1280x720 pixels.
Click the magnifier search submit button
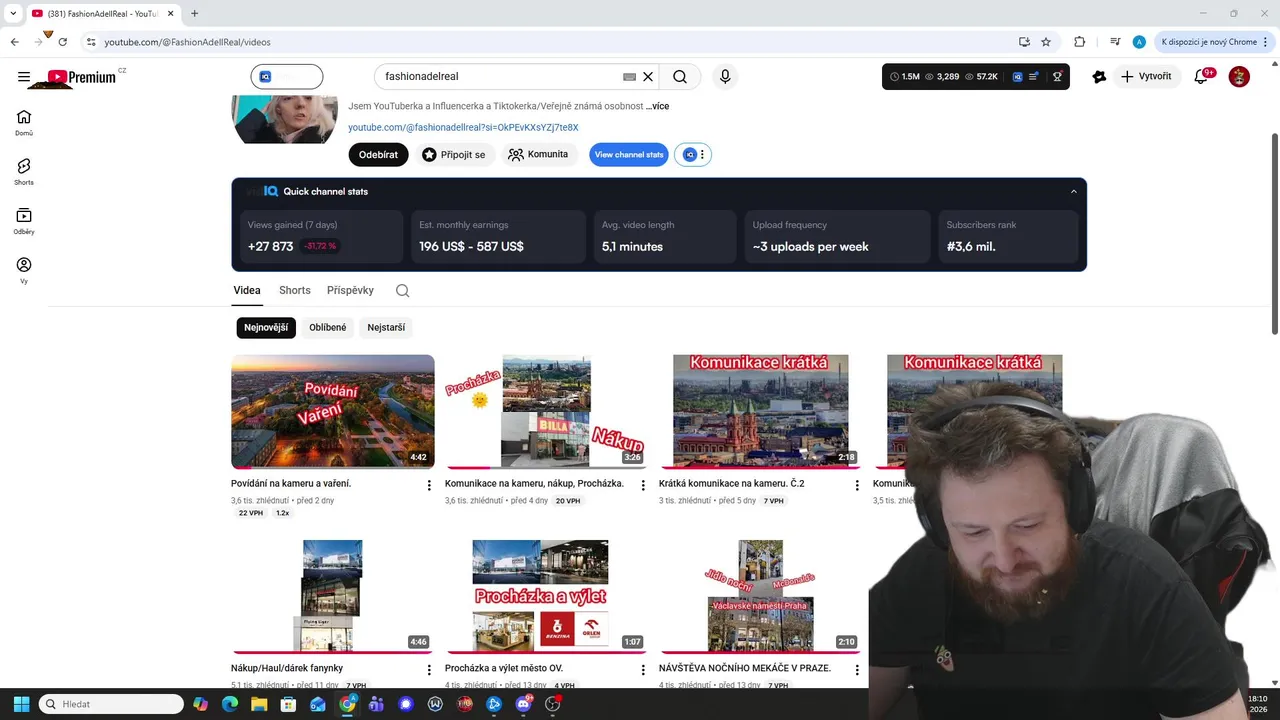680,76
